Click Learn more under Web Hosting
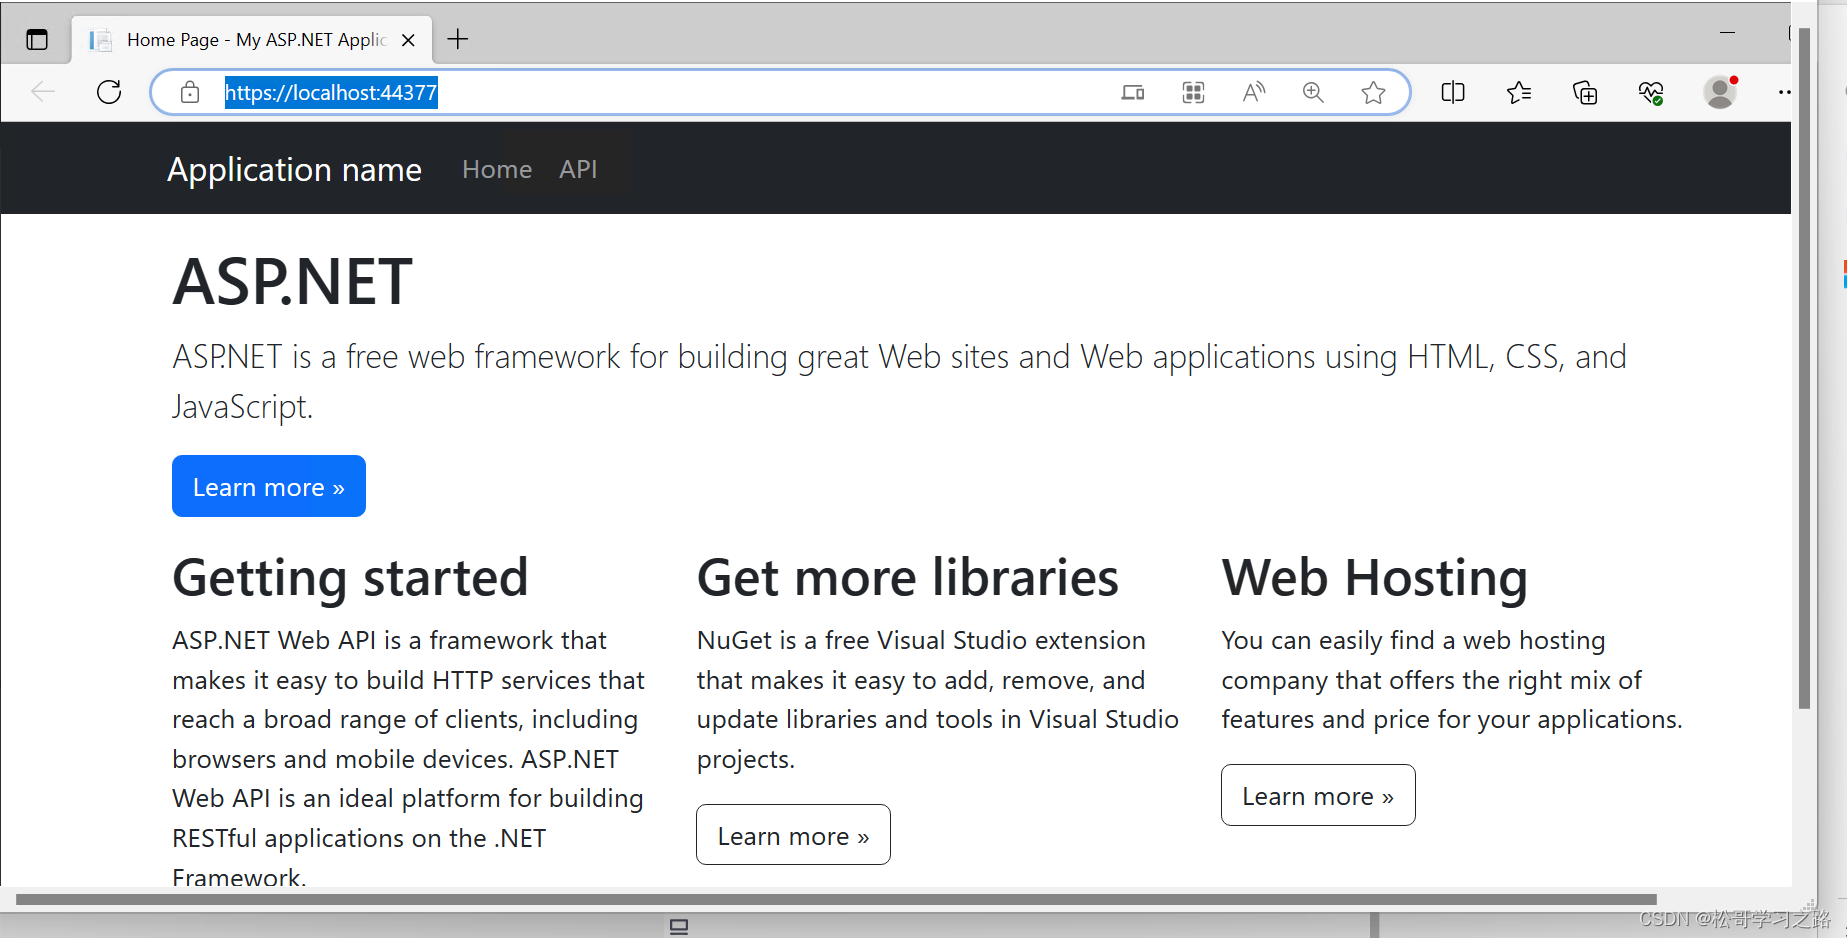This screenshot has height=938, width=1847. coord(1318,795)
